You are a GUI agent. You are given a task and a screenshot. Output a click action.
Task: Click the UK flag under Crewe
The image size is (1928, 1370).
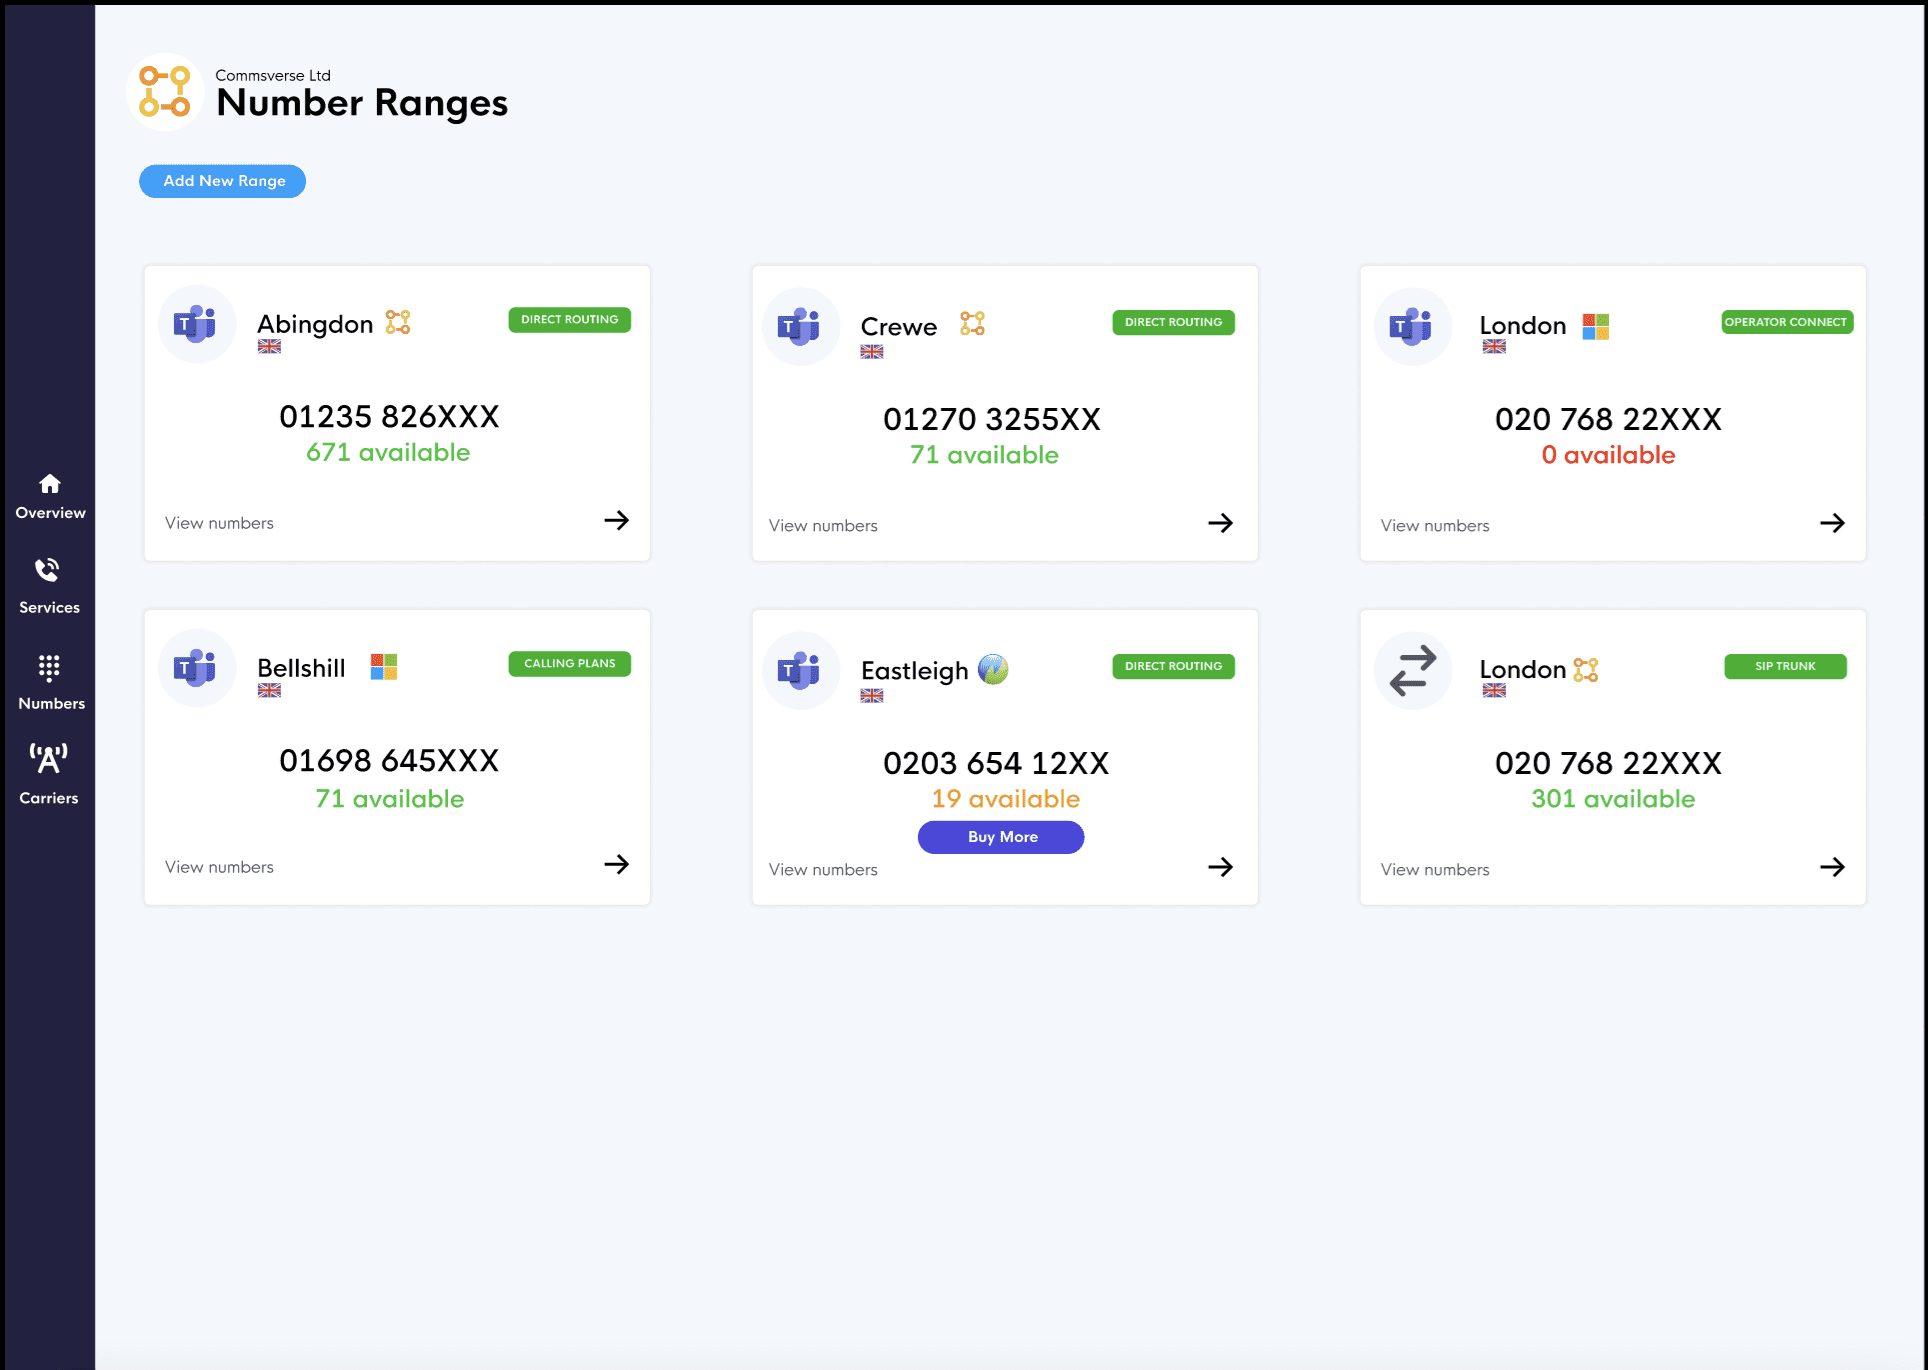871,352
